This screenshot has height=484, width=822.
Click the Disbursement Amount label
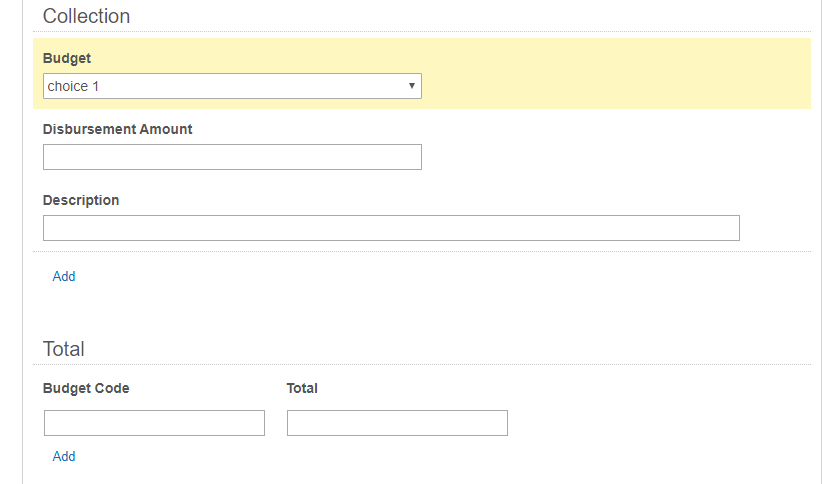pos(117,129)
